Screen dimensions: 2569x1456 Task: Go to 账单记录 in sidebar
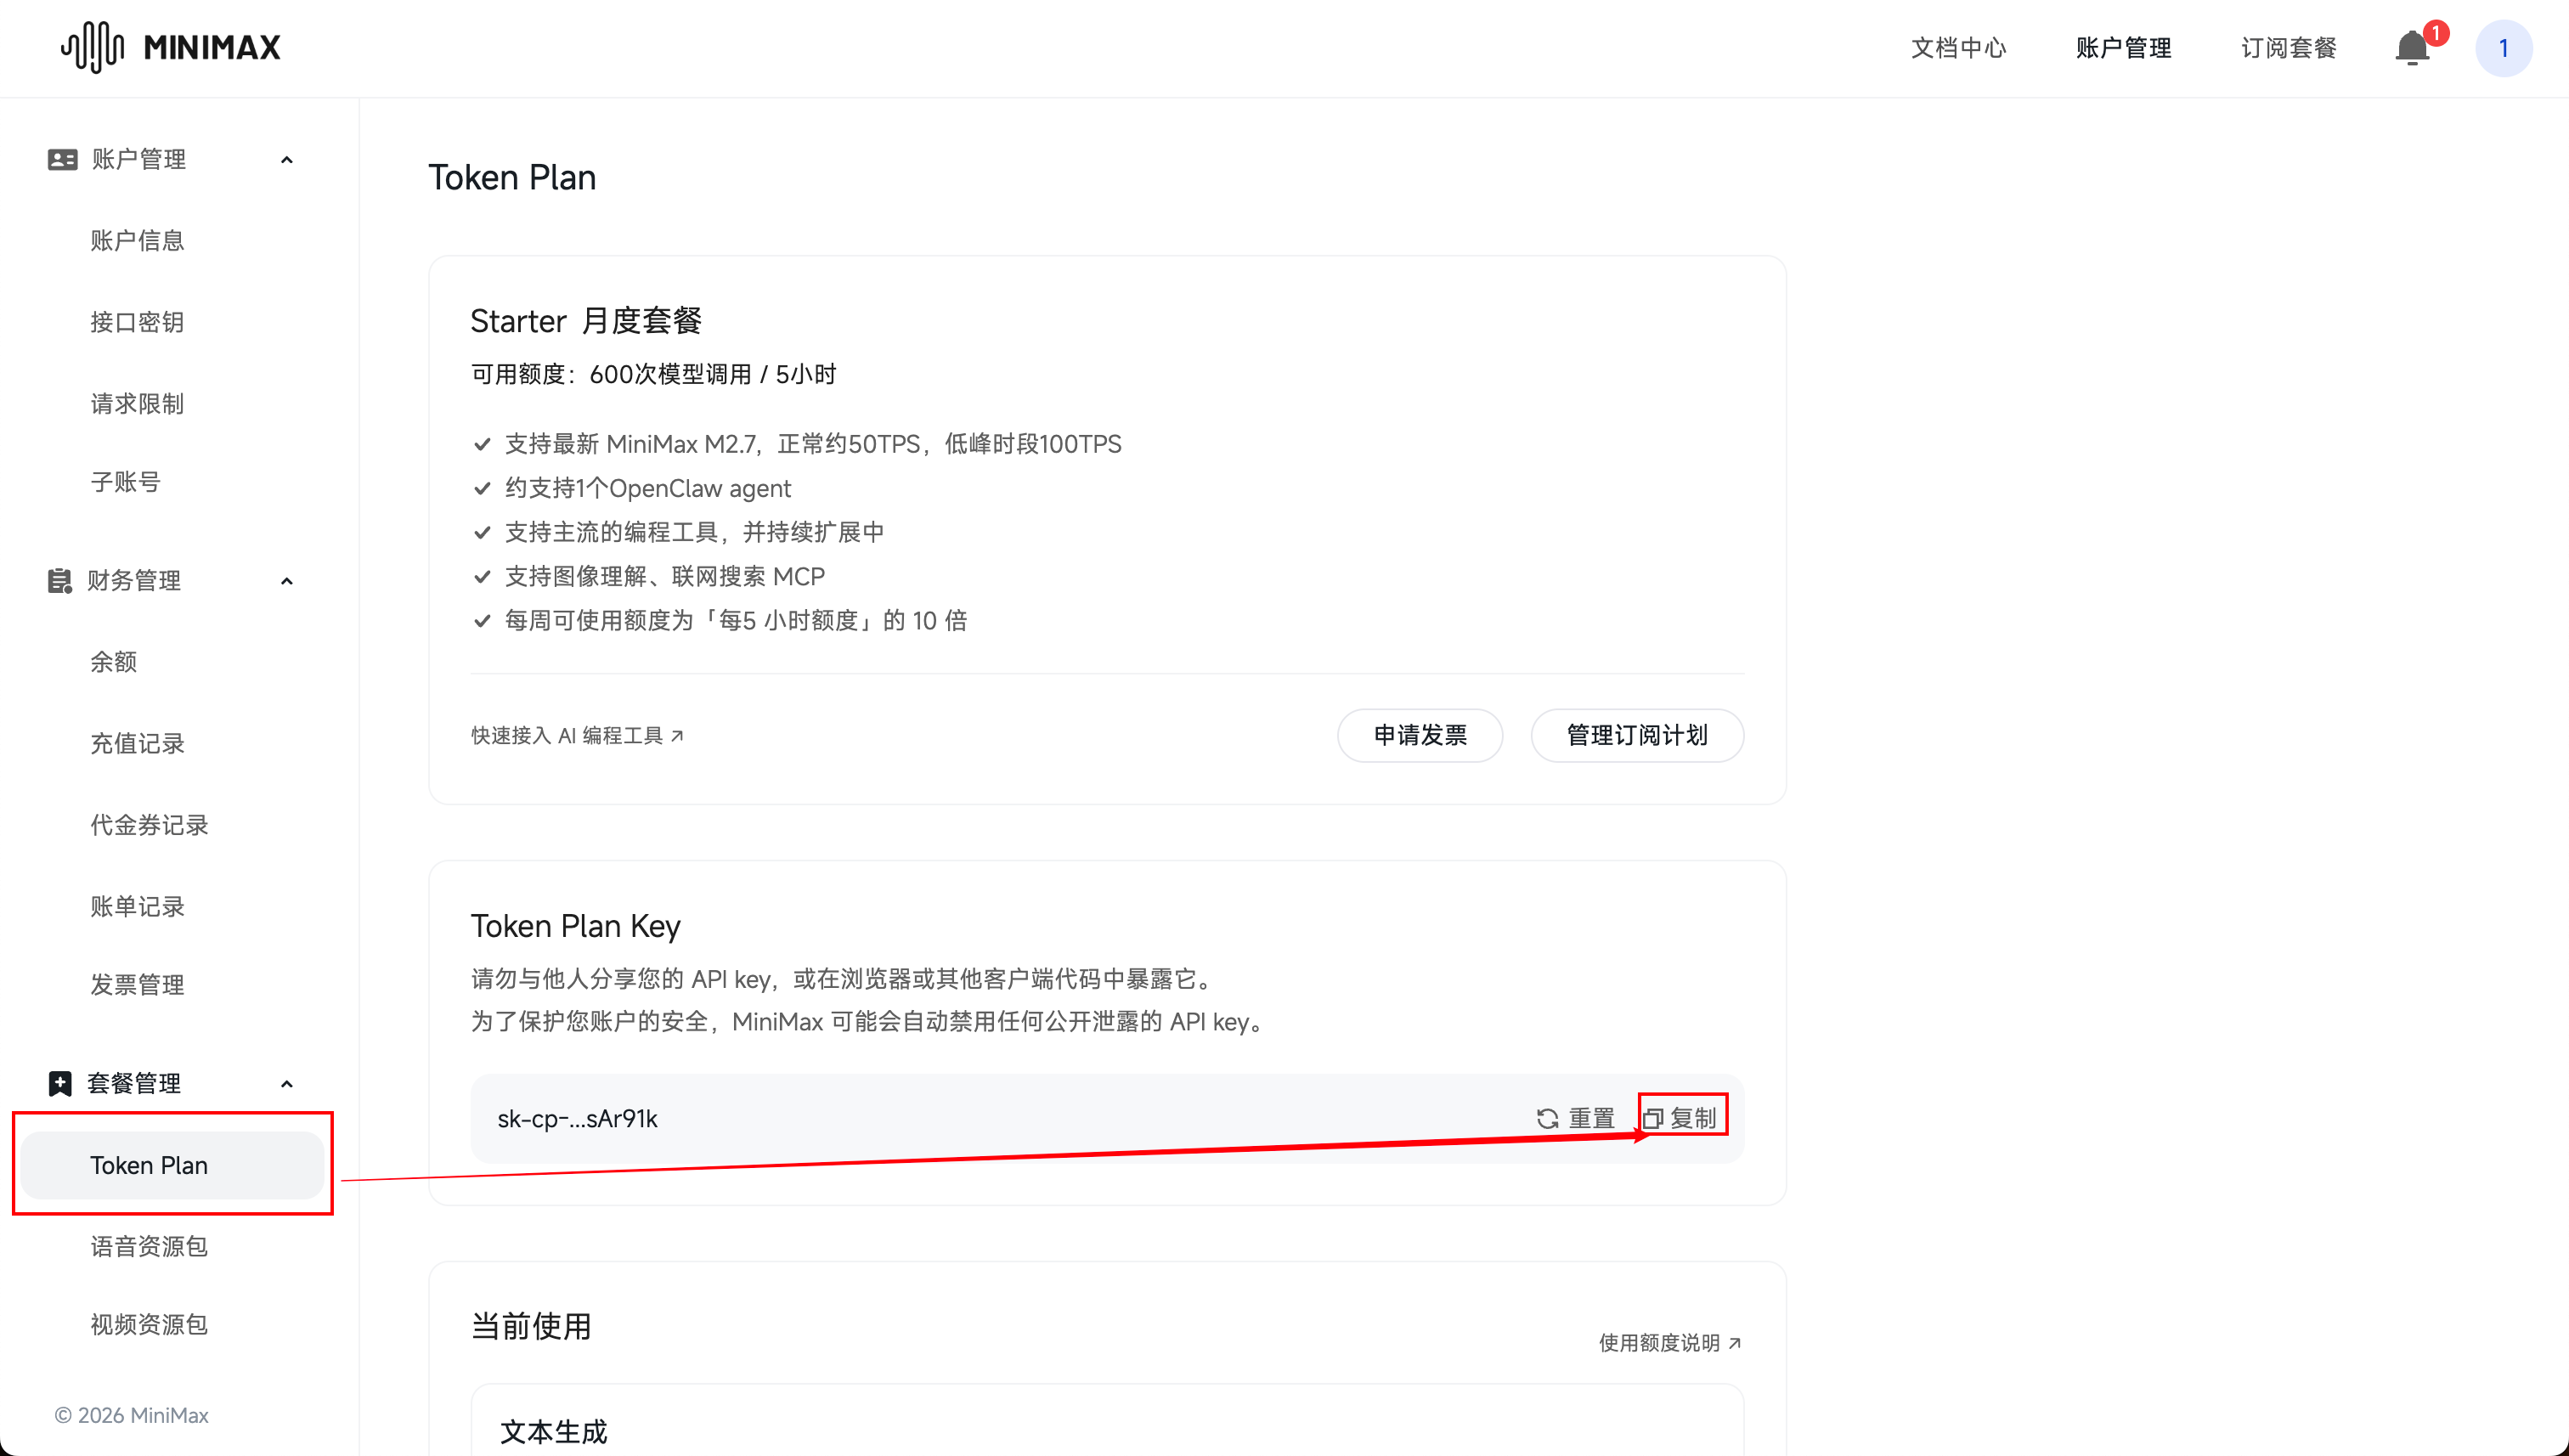point(137,907)
